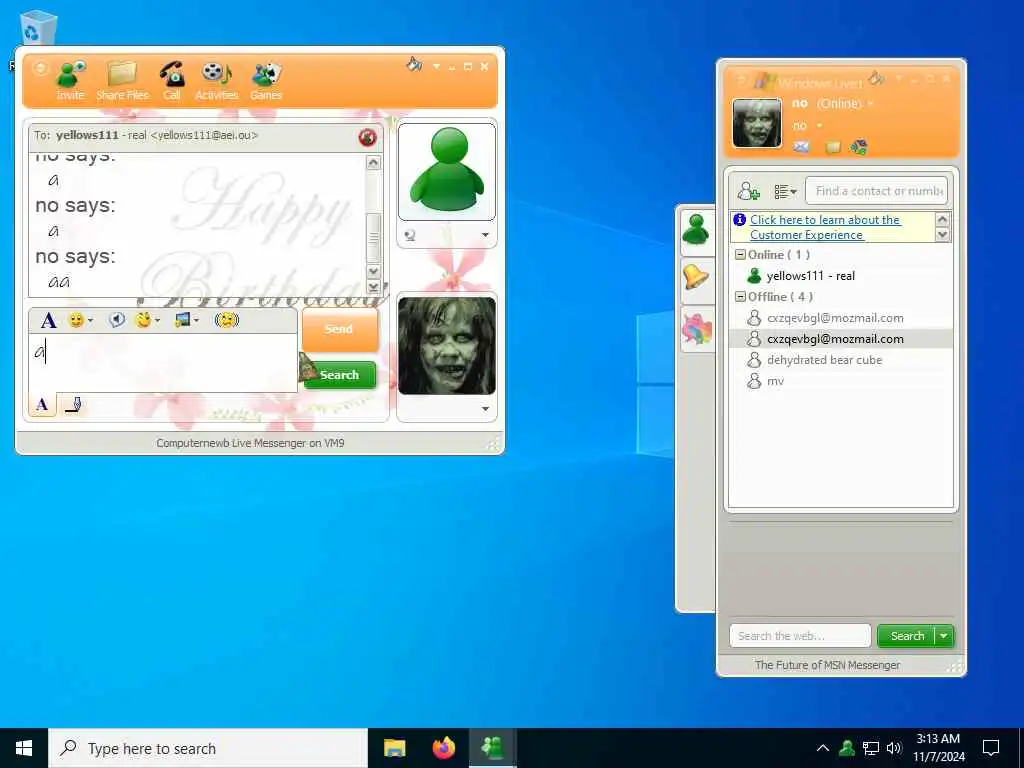Screen dimensions: 1024x768
Task: Open File Explorer from the taskbar
Action: pos(394,748)
